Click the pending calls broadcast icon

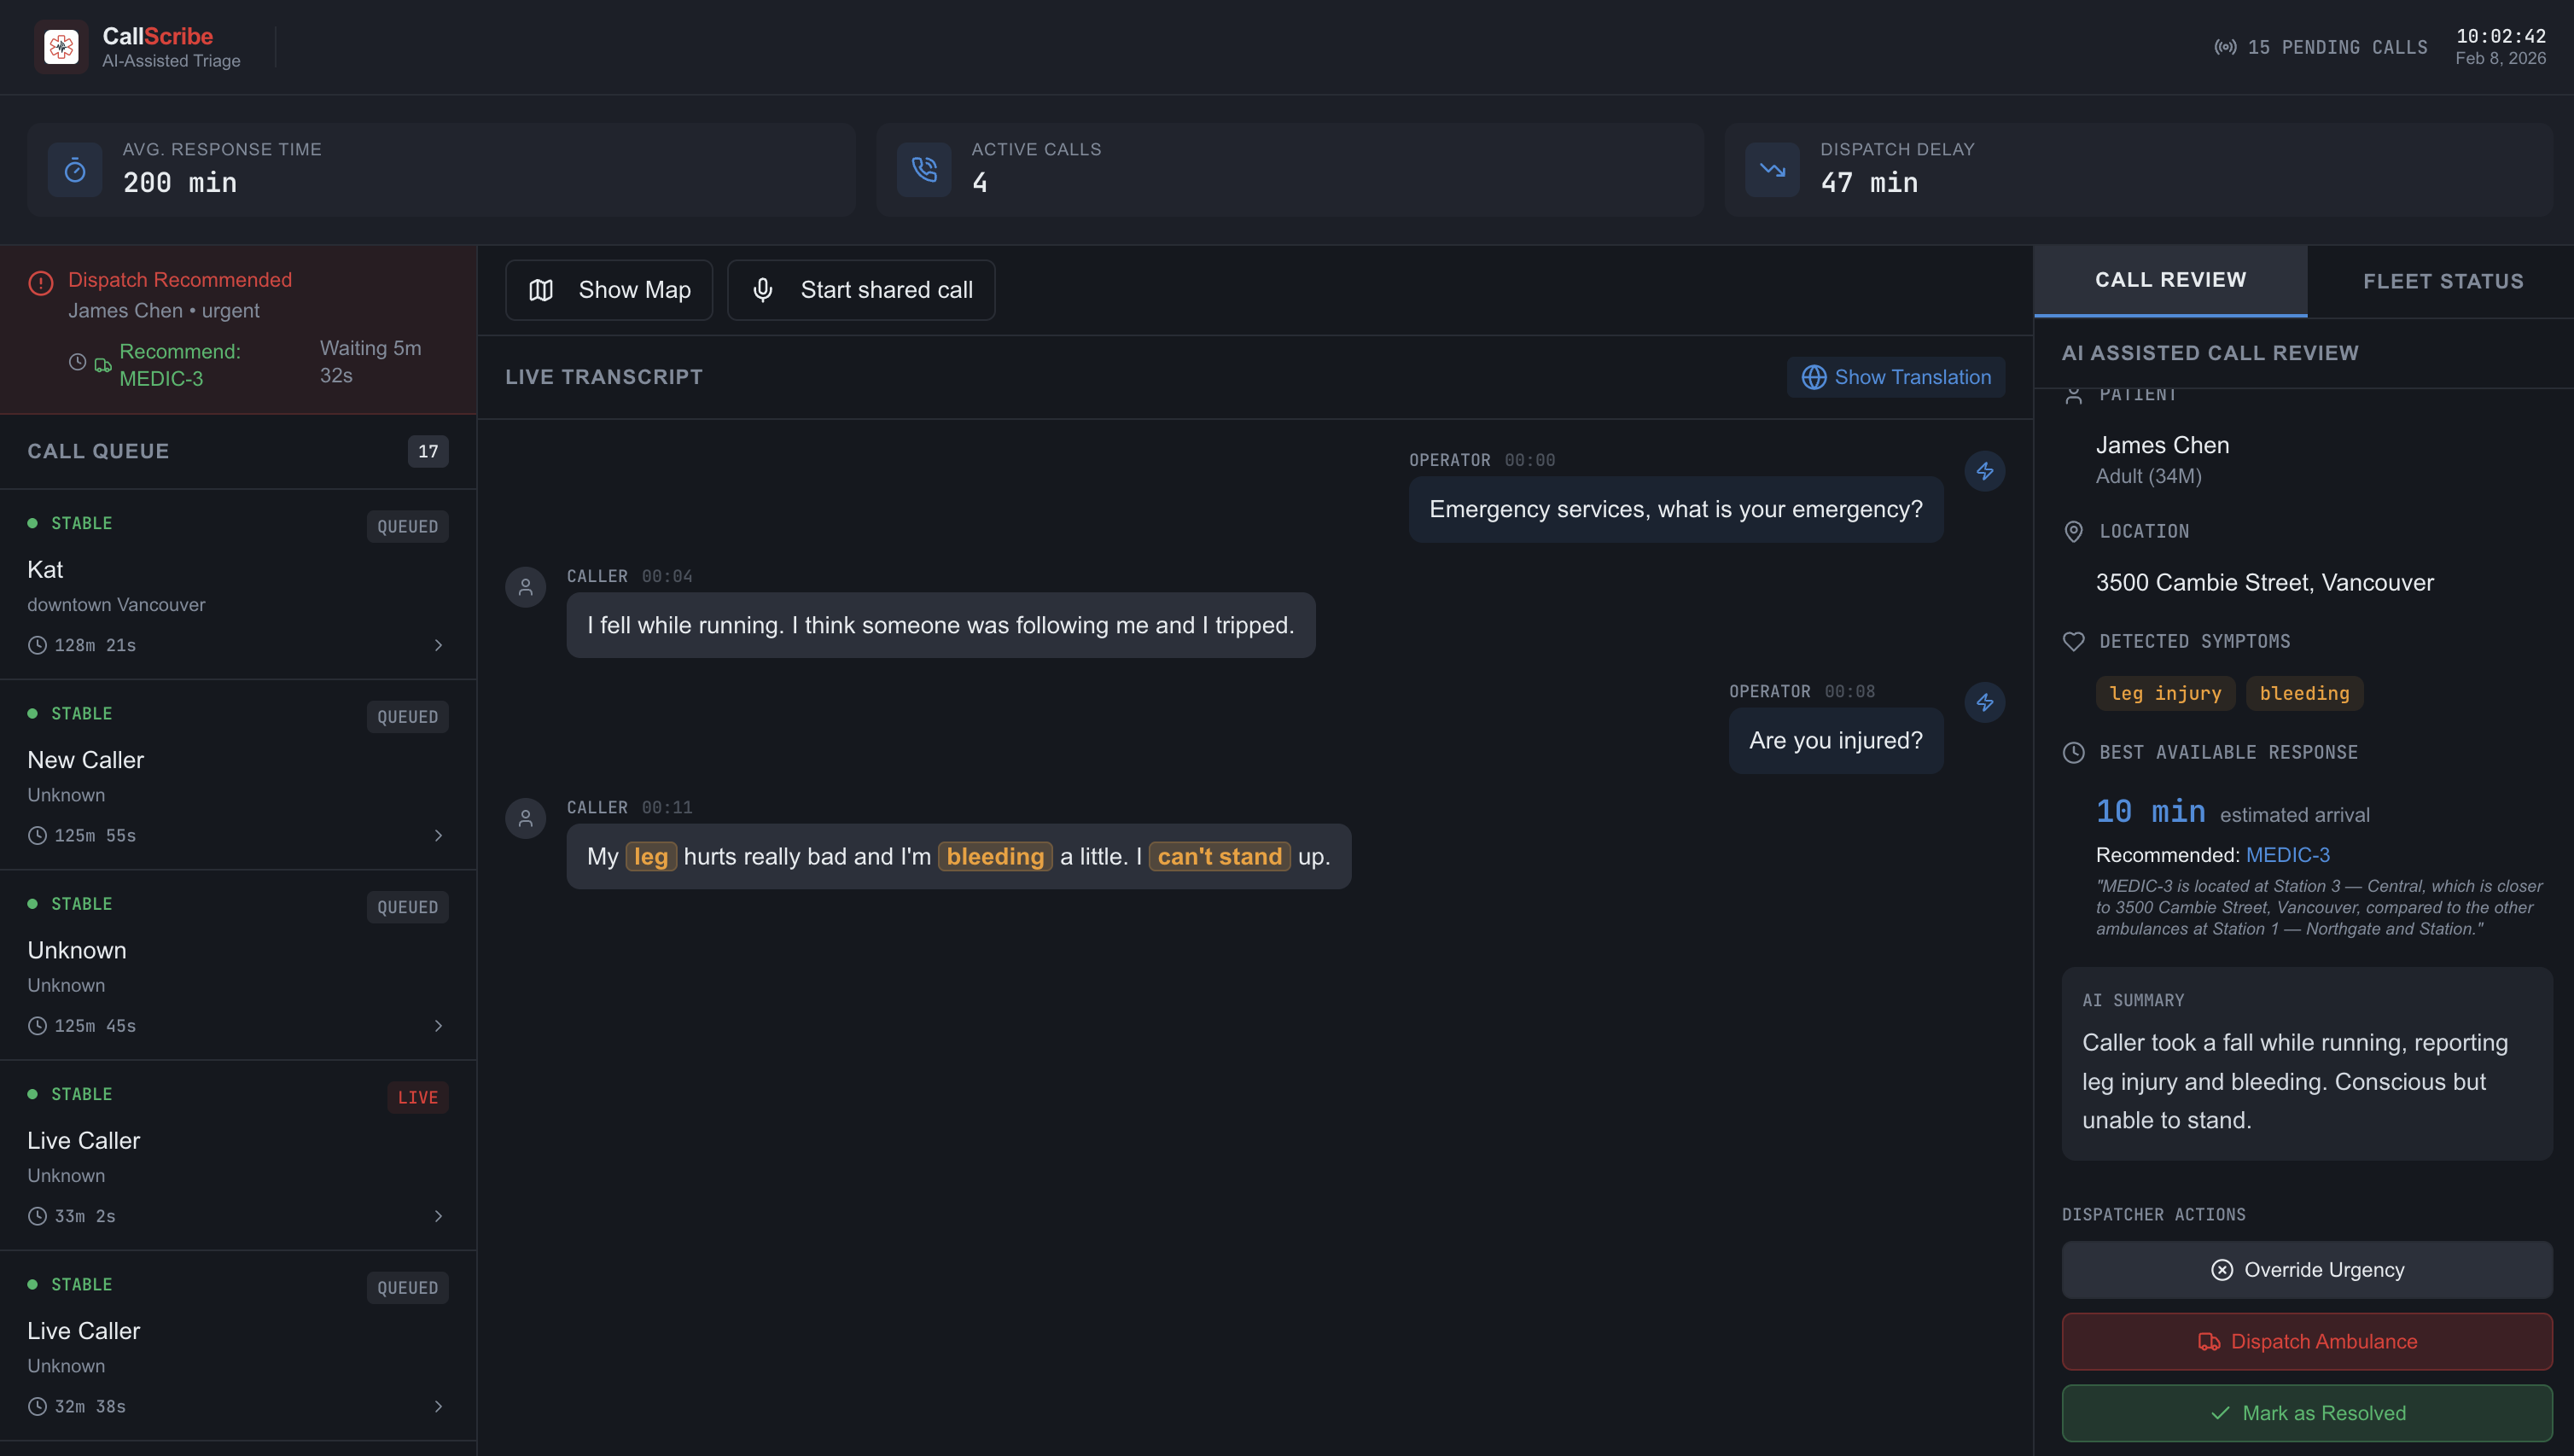tap(2224, 47)
